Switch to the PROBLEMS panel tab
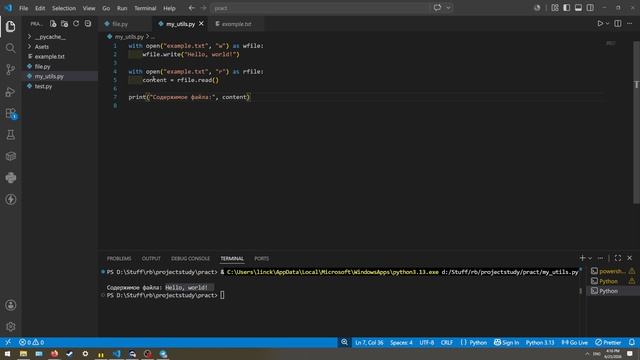This screenshot has height=360, width=640. point(119,258)
